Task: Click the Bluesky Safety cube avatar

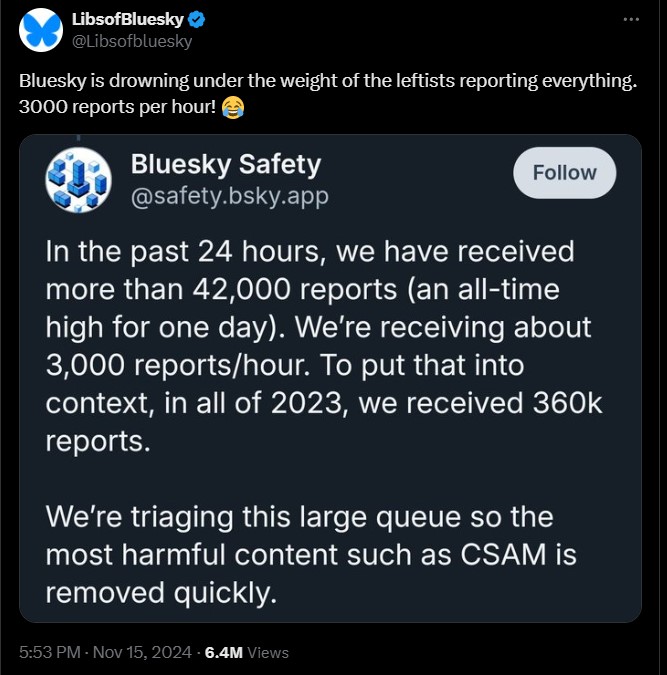Action: point(78,180)
